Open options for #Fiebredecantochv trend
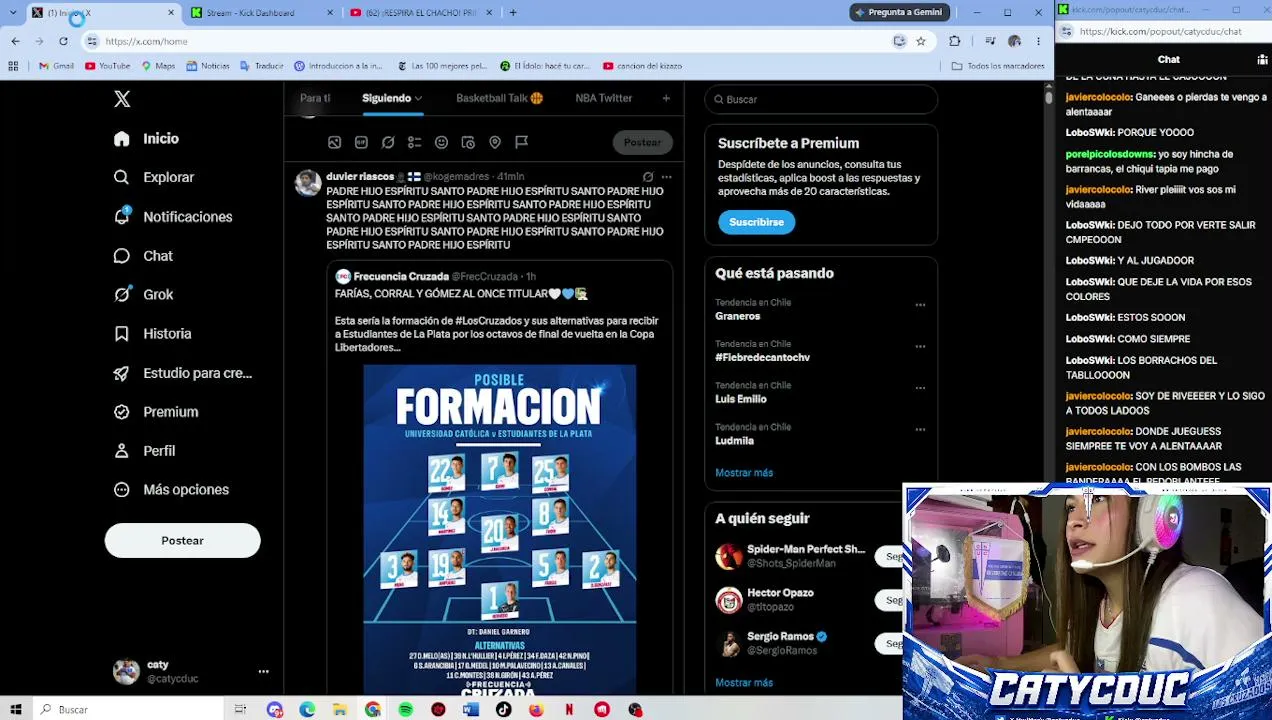This screenshot has width=1272, height=720. point(920,347)
